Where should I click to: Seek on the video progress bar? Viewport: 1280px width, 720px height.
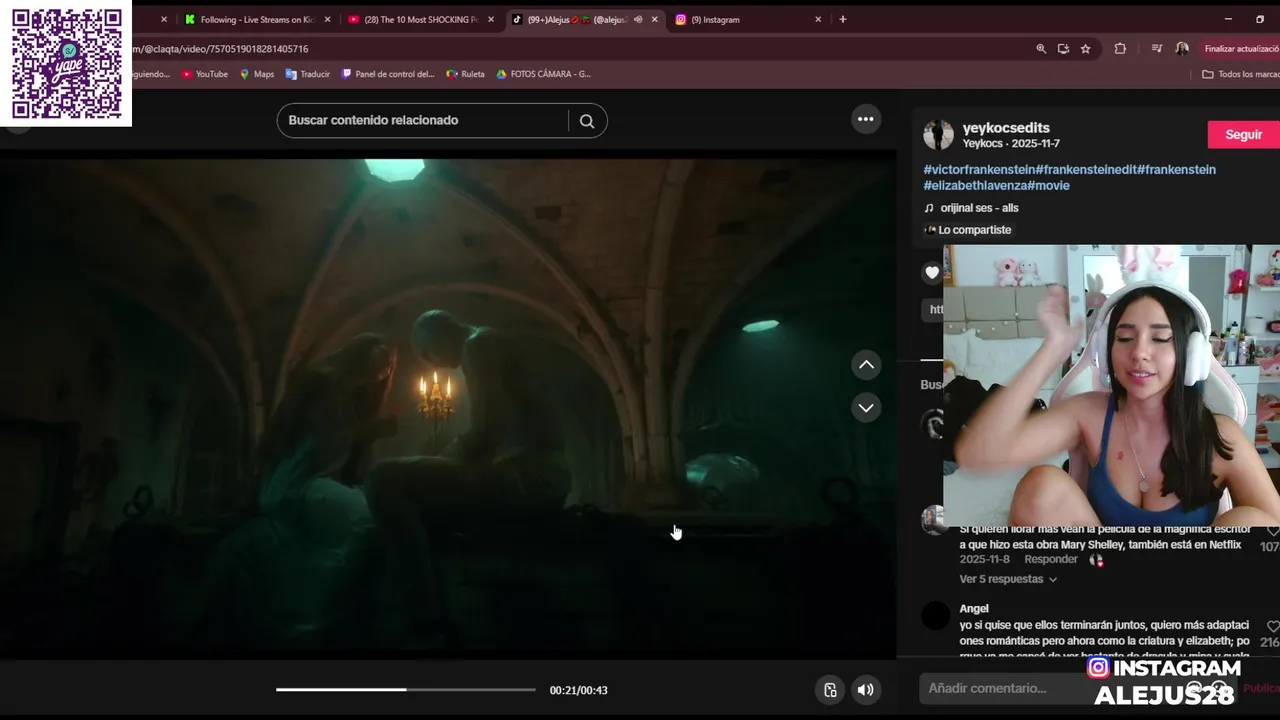click(406, 690)
